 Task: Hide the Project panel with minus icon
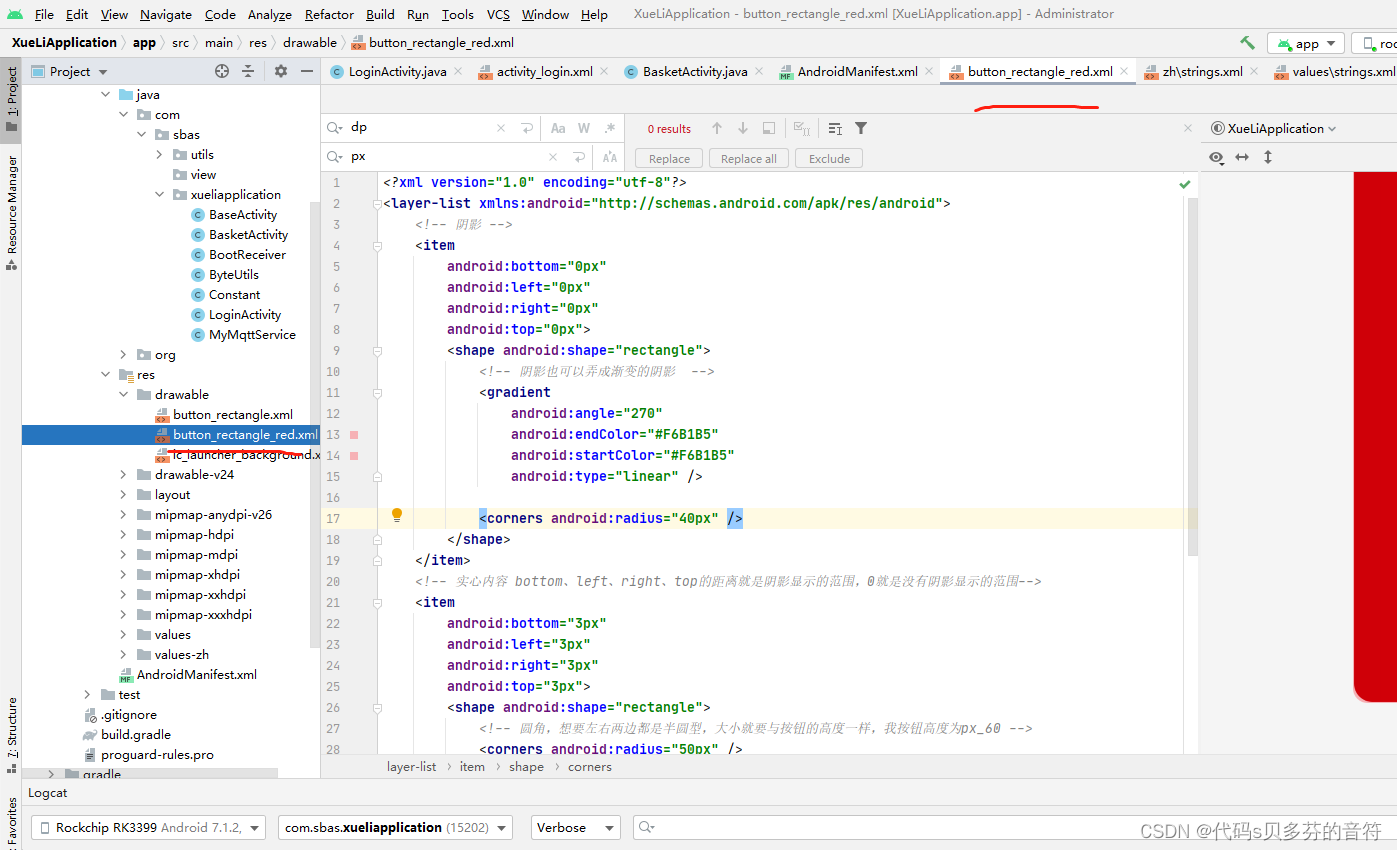point(307,71)
